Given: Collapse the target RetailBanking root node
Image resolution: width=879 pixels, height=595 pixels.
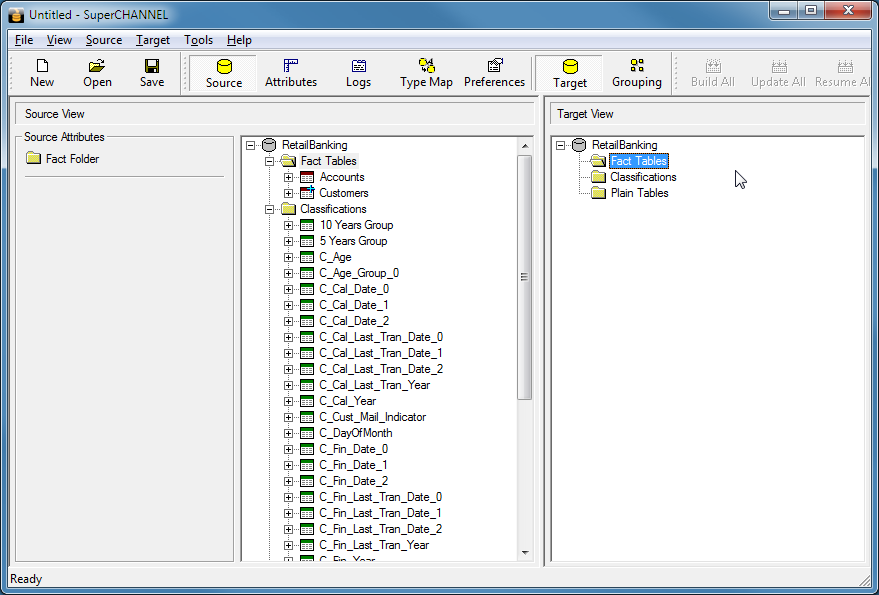Looking at the screenshot, I should click(x=561, y=145).
